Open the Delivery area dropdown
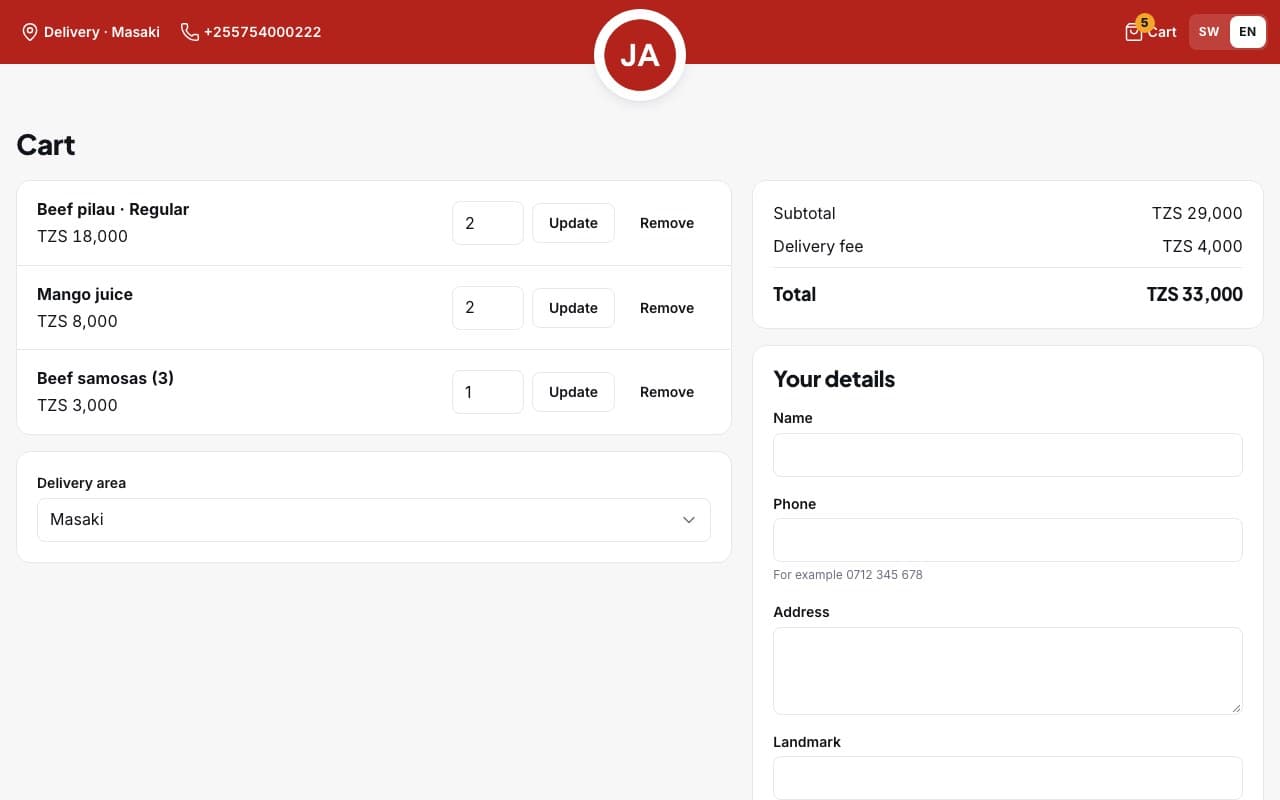The height and width of the screenshot is (800, 1280). (x=374, y=520)
